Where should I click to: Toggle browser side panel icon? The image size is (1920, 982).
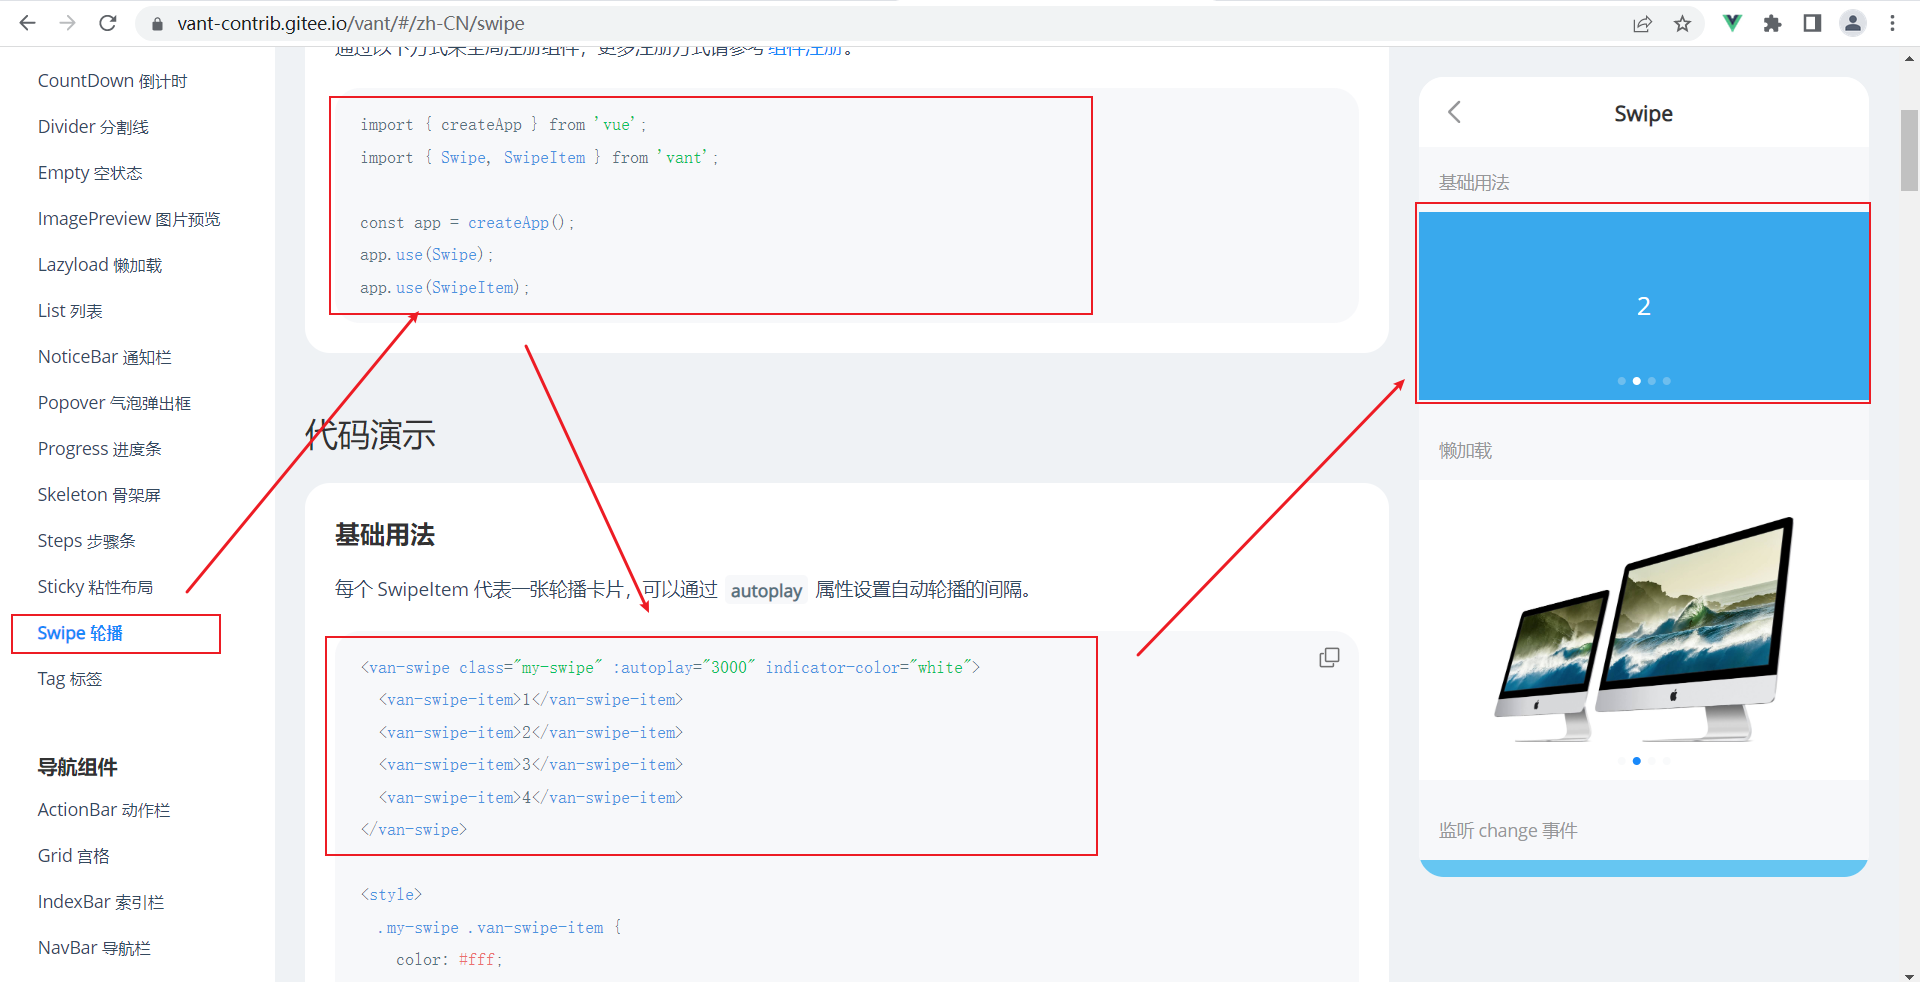click(x=1812, y=23)
